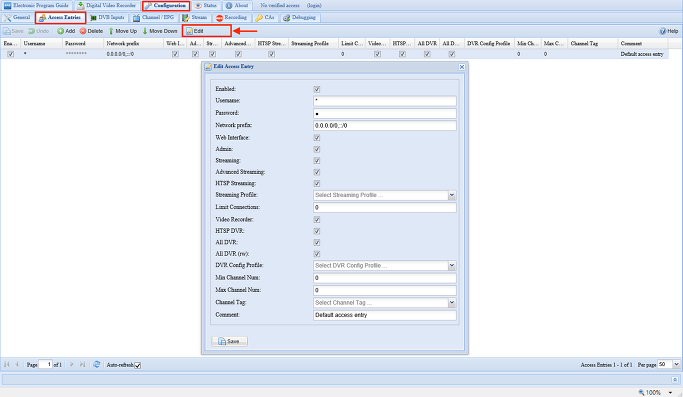Open the Per page dropdown

click(x=676, y=364)
